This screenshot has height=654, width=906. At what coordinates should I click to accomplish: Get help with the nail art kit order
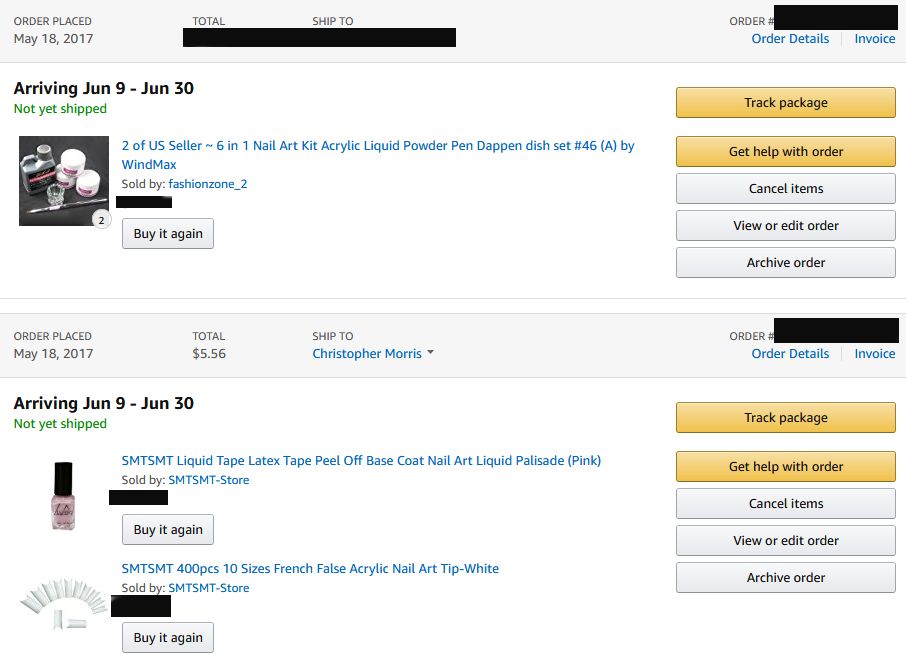click(x=785, y=152)
